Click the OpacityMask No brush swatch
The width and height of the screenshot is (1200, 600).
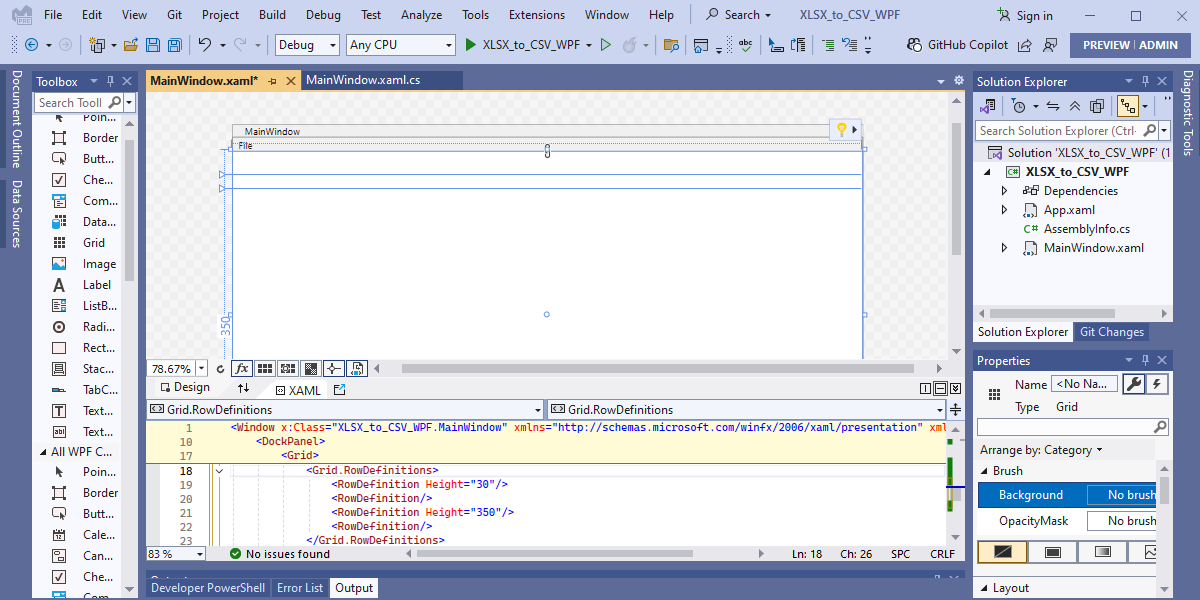(1122, 521)
